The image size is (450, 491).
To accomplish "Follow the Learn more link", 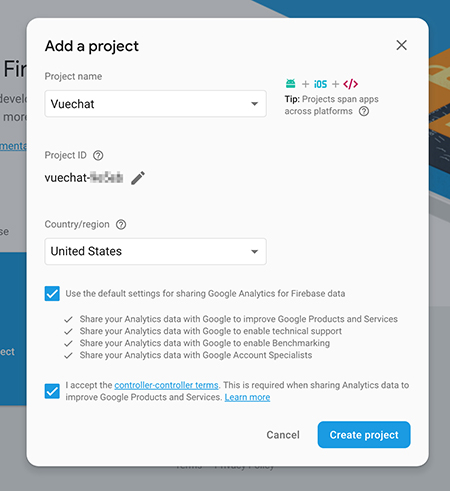I will point(247,397).
